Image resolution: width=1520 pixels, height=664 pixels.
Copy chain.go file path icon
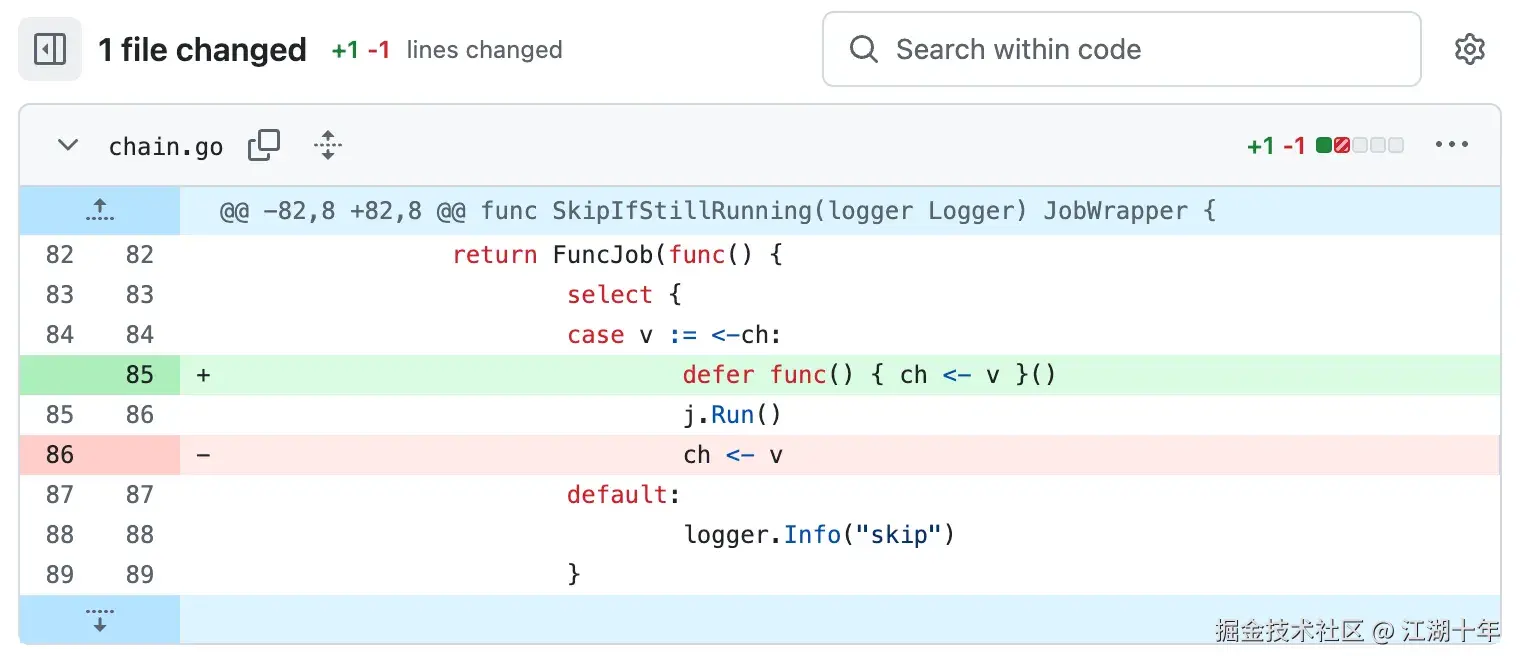tap(264, 146)
